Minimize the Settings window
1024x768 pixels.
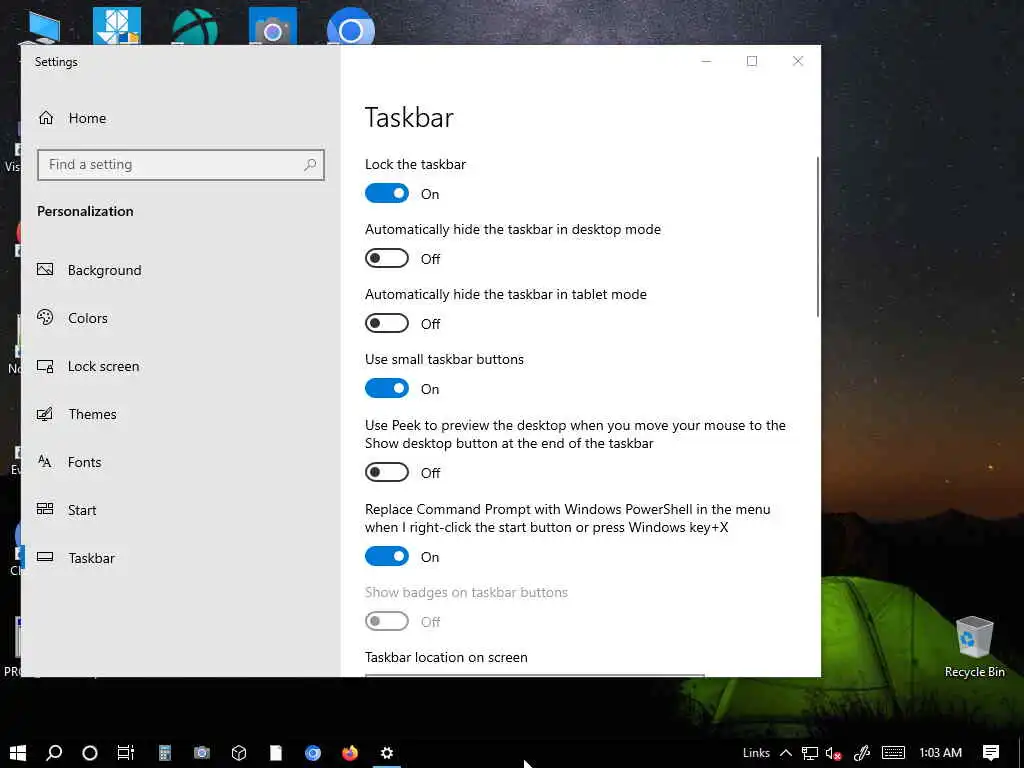click(x=706, y=61)
